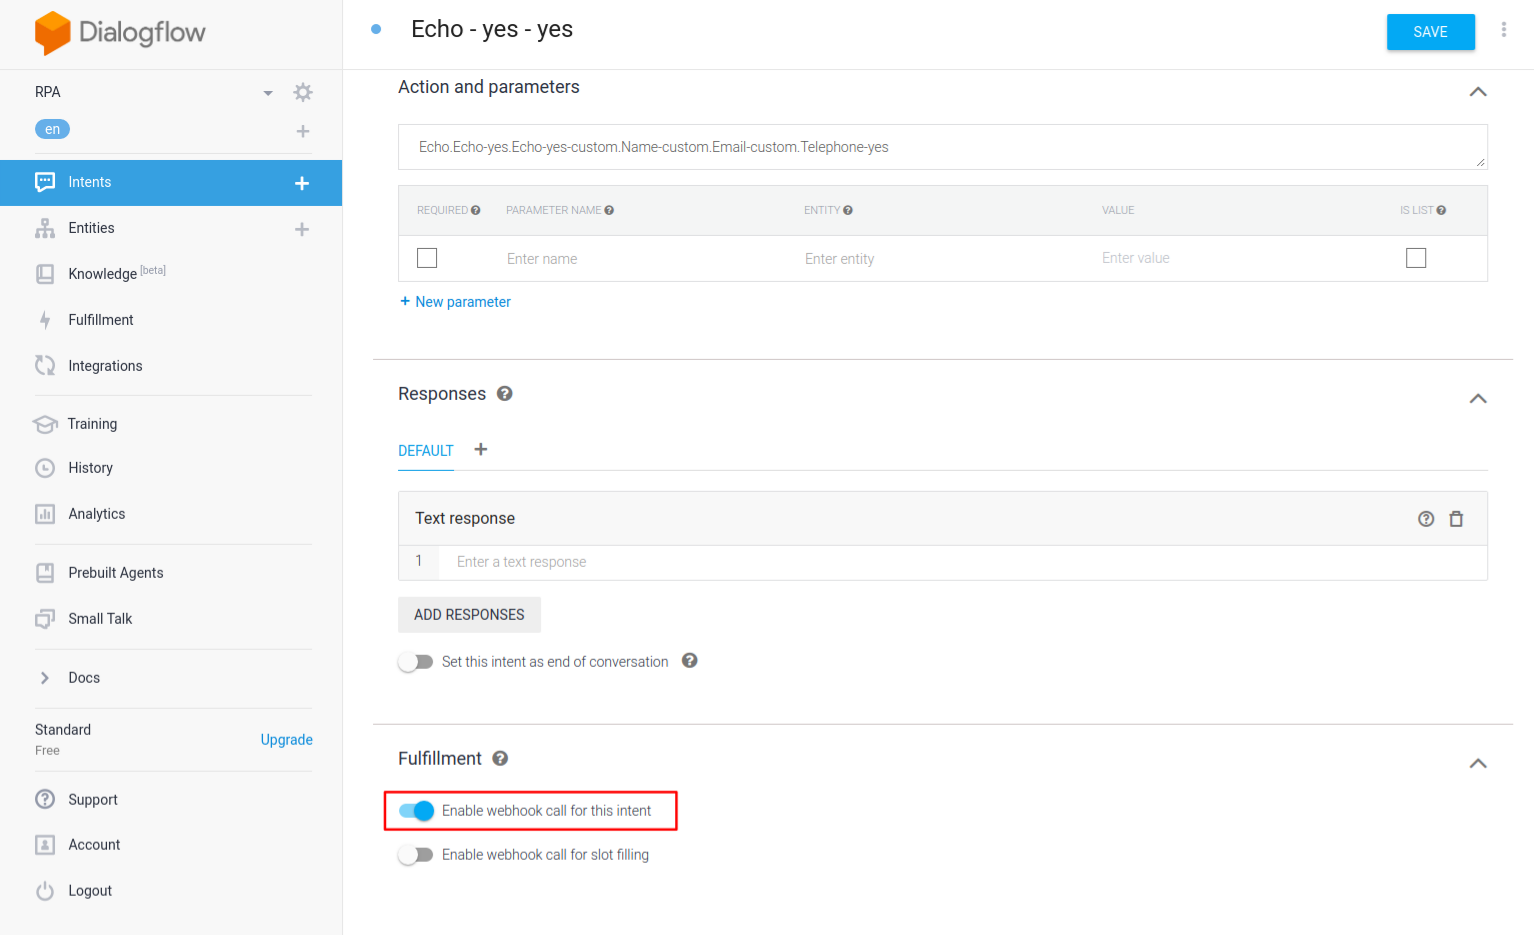Viewport: 1534px width, 935px height.
Task: Collapse the Fulfillment section
Action: coord(1477,764)
